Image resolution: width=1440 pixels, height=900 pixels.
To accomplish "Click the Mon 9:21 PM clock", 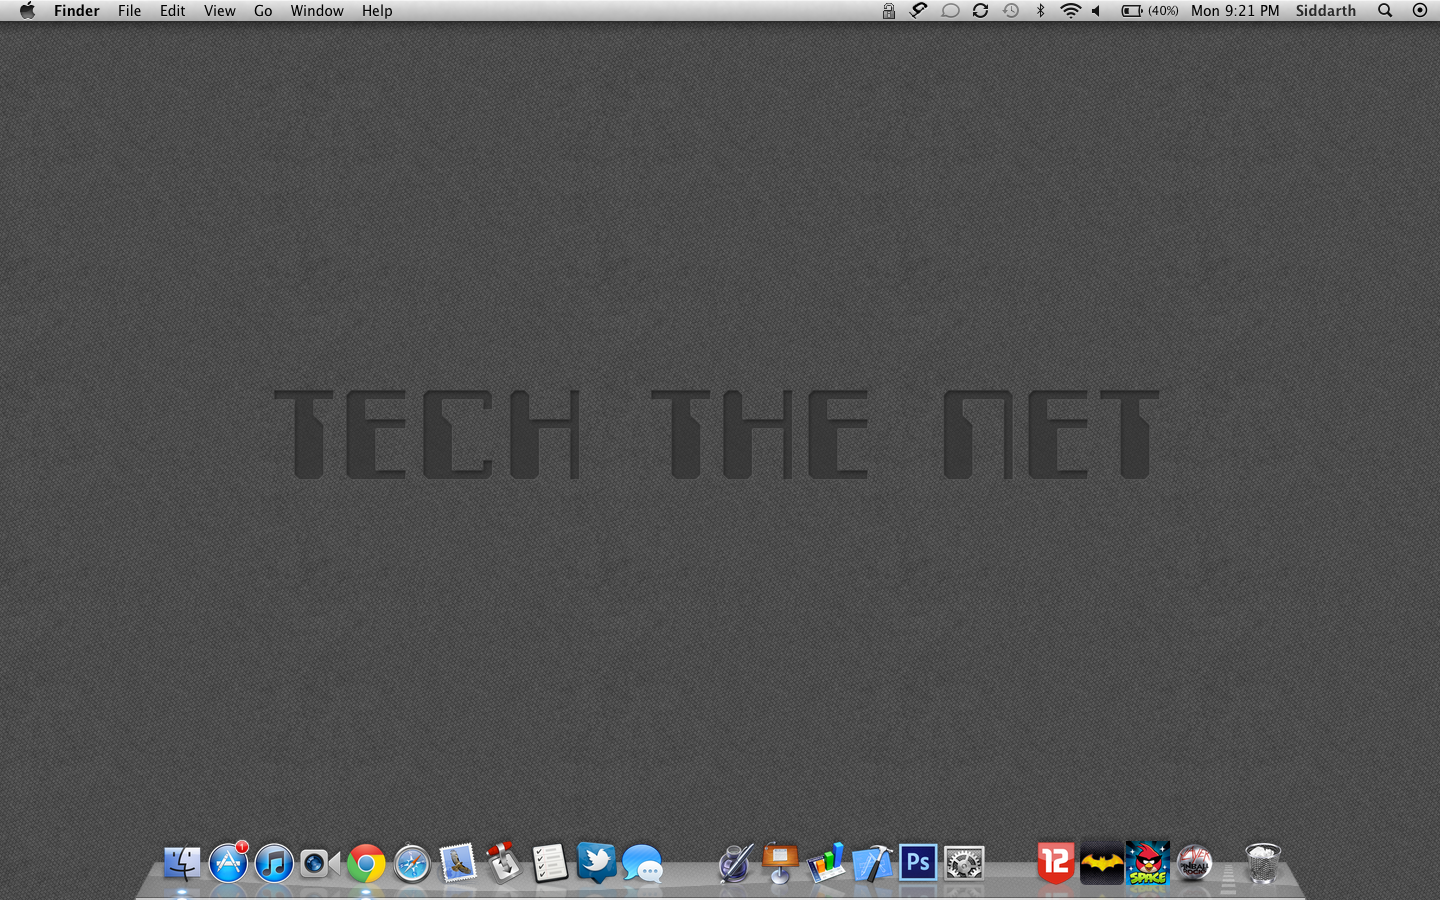I will pos(1235,11).
